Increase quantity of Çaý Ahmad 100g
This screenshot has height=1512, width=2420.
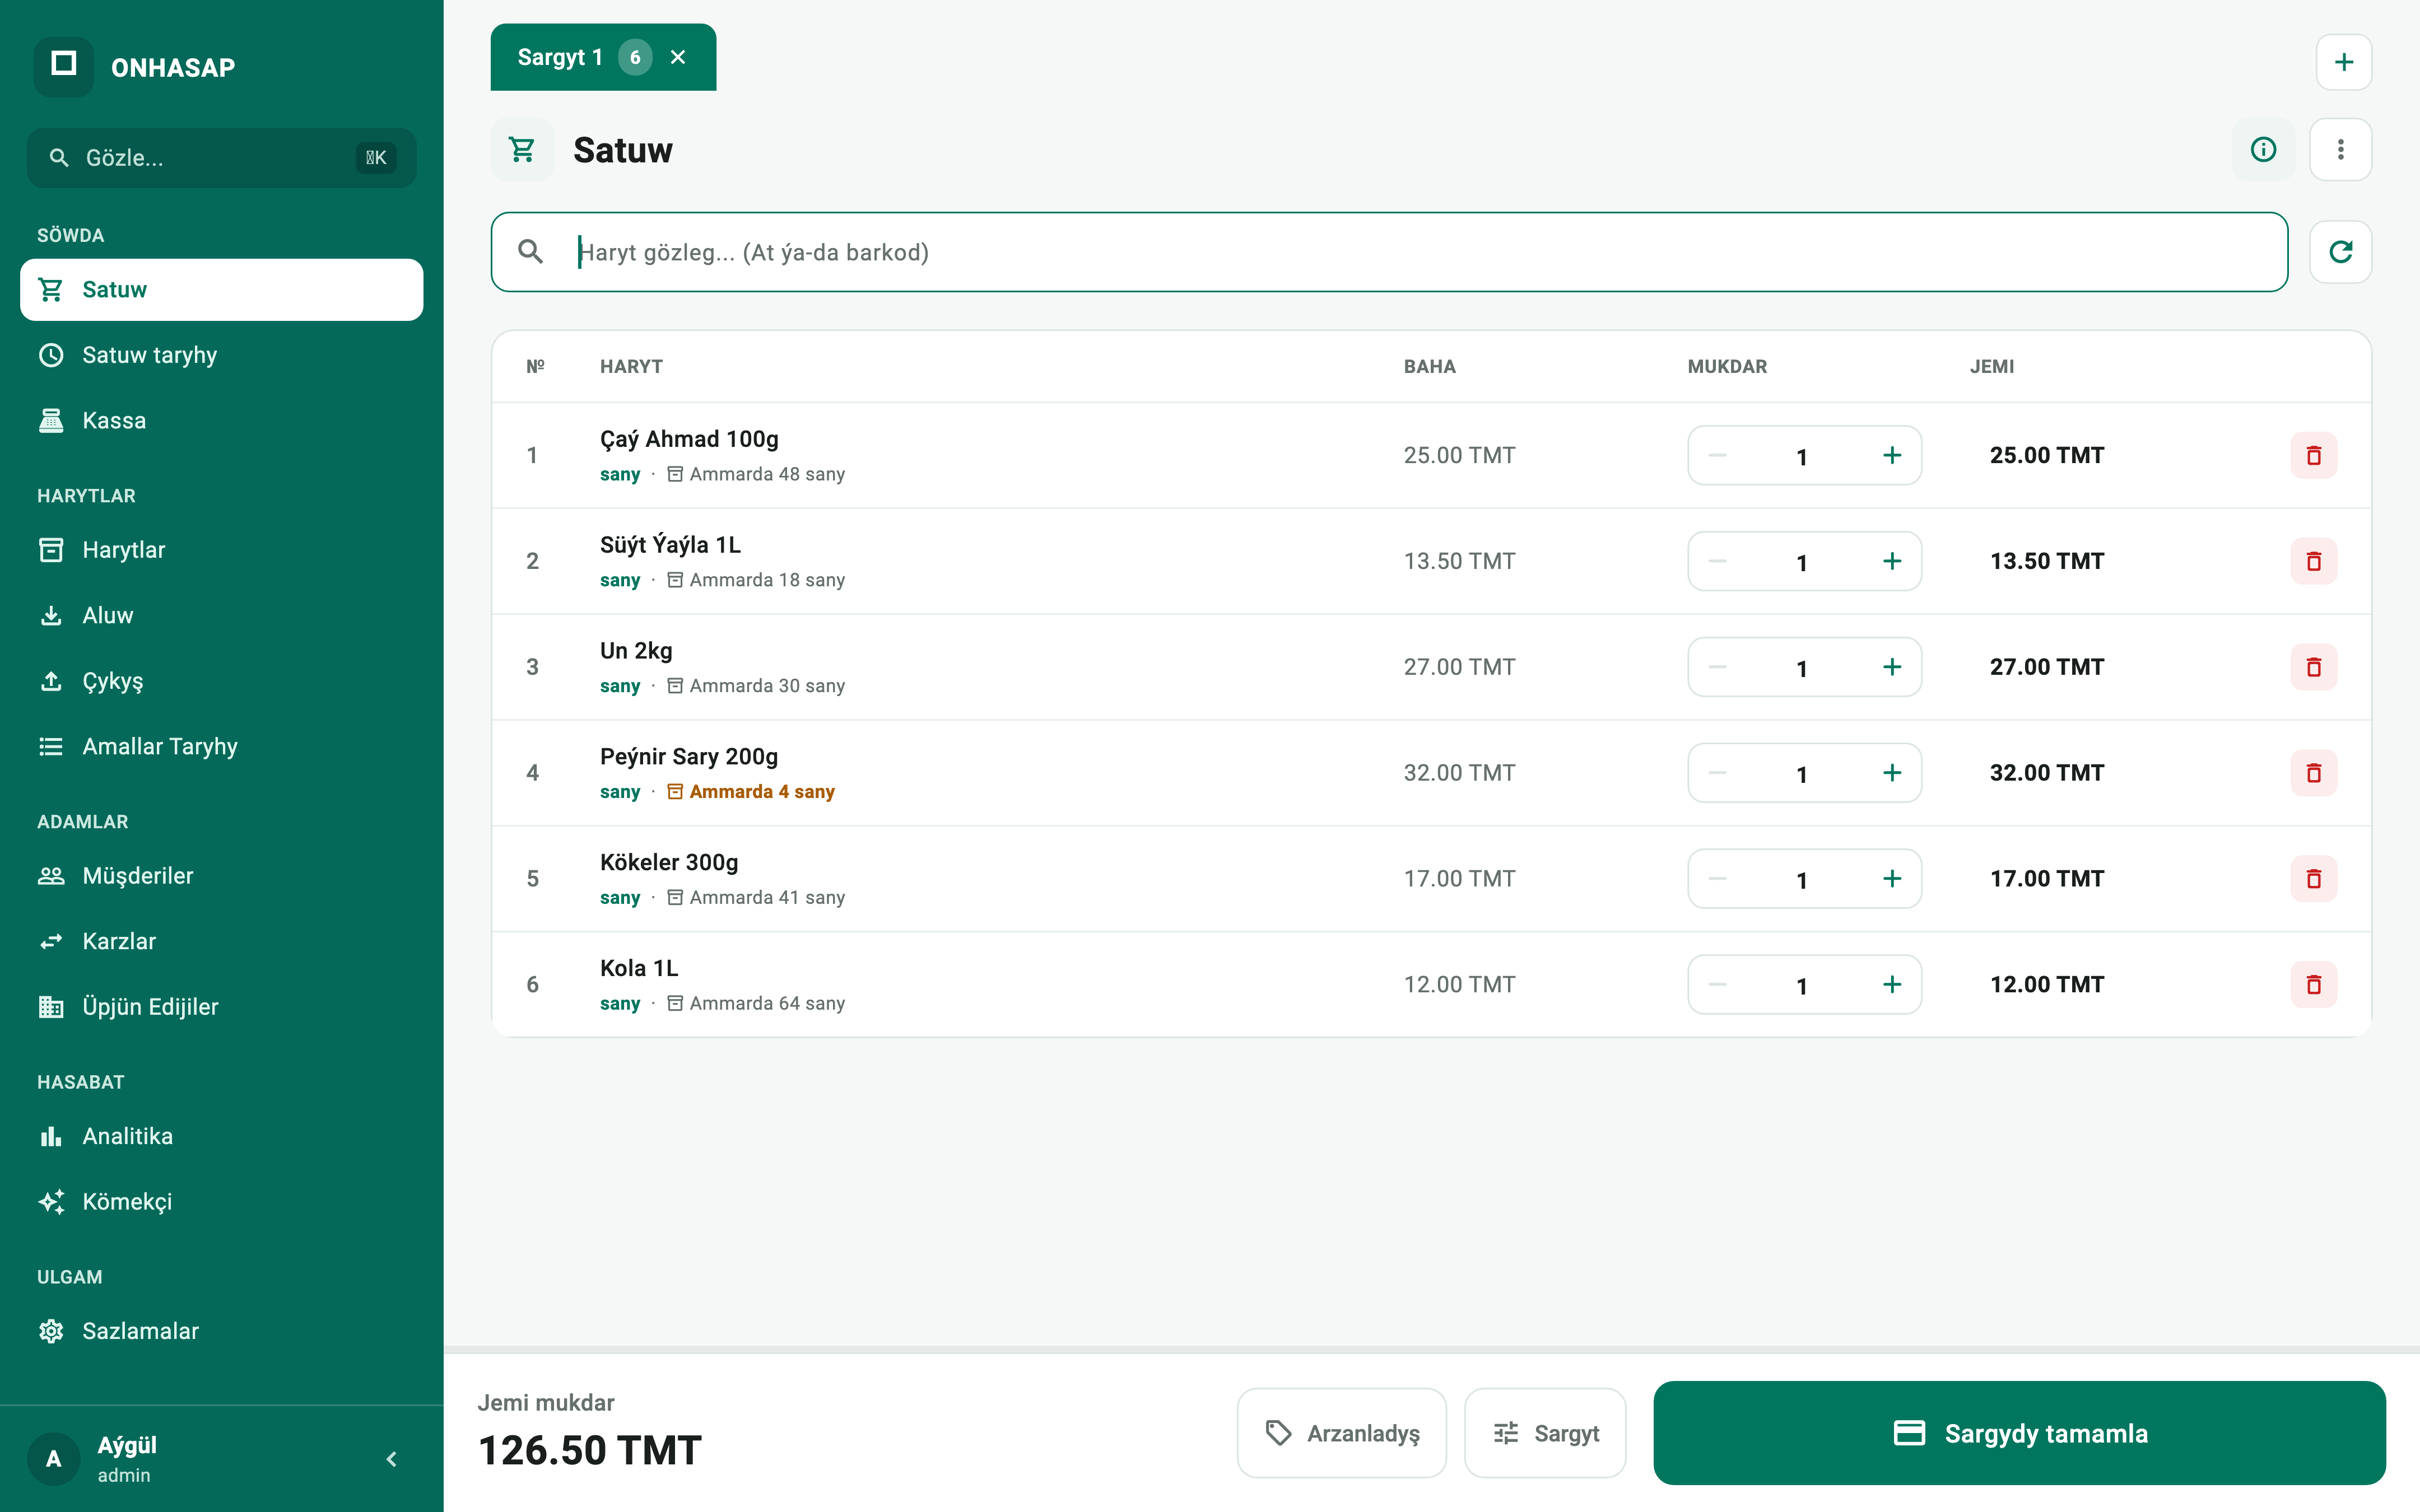(x=1892, y=455)
